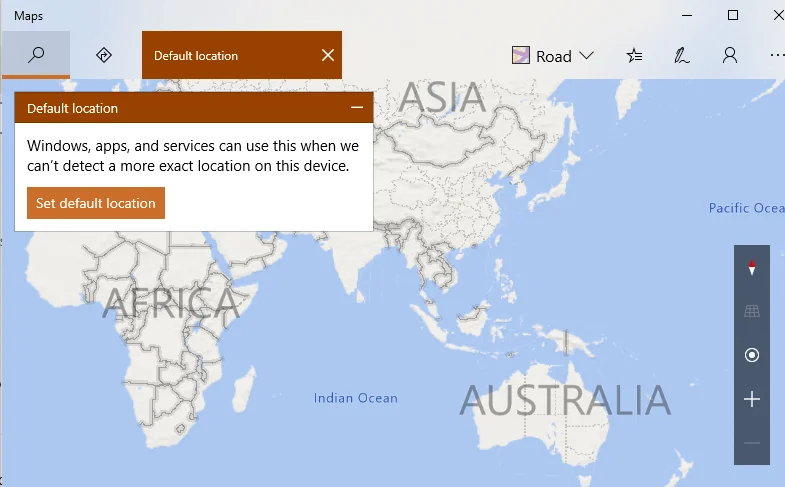The height and width of the screenshot is (487, 785).
Task: Open the Search magnifier tab
Action: coord(36,55)
